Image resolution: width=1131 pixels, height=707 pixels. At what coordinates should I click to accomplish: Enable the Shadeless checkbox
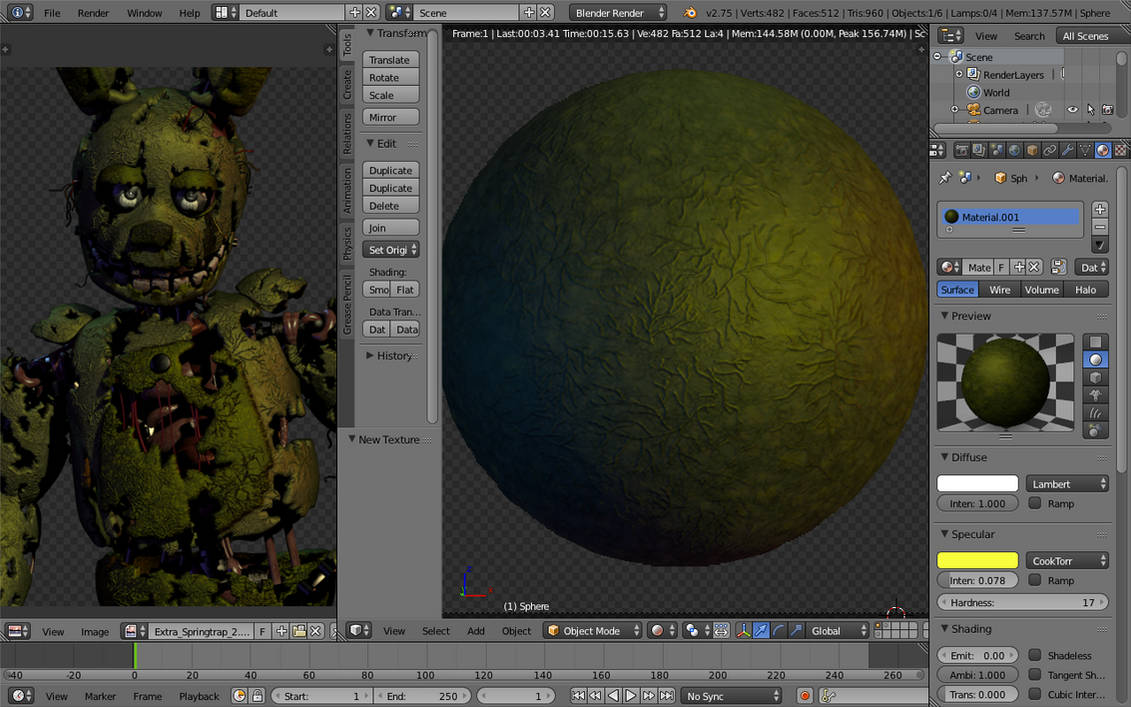point(1034,655)
